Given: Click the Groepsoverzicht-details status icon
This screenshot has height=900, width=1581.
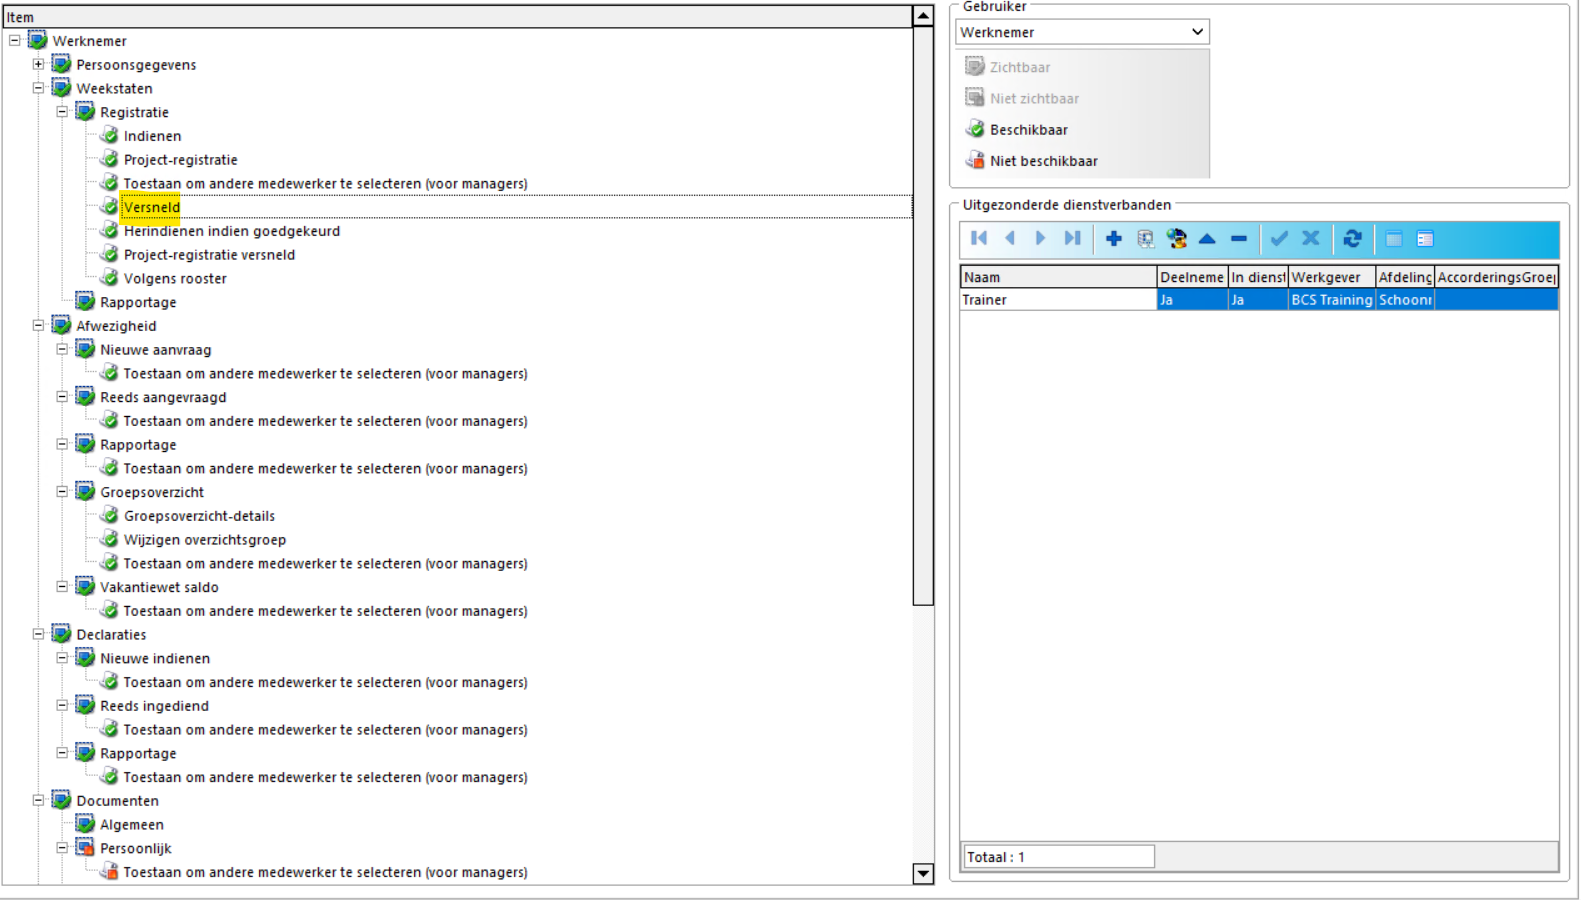Looking at the screenshot, I should coord(110,515).
